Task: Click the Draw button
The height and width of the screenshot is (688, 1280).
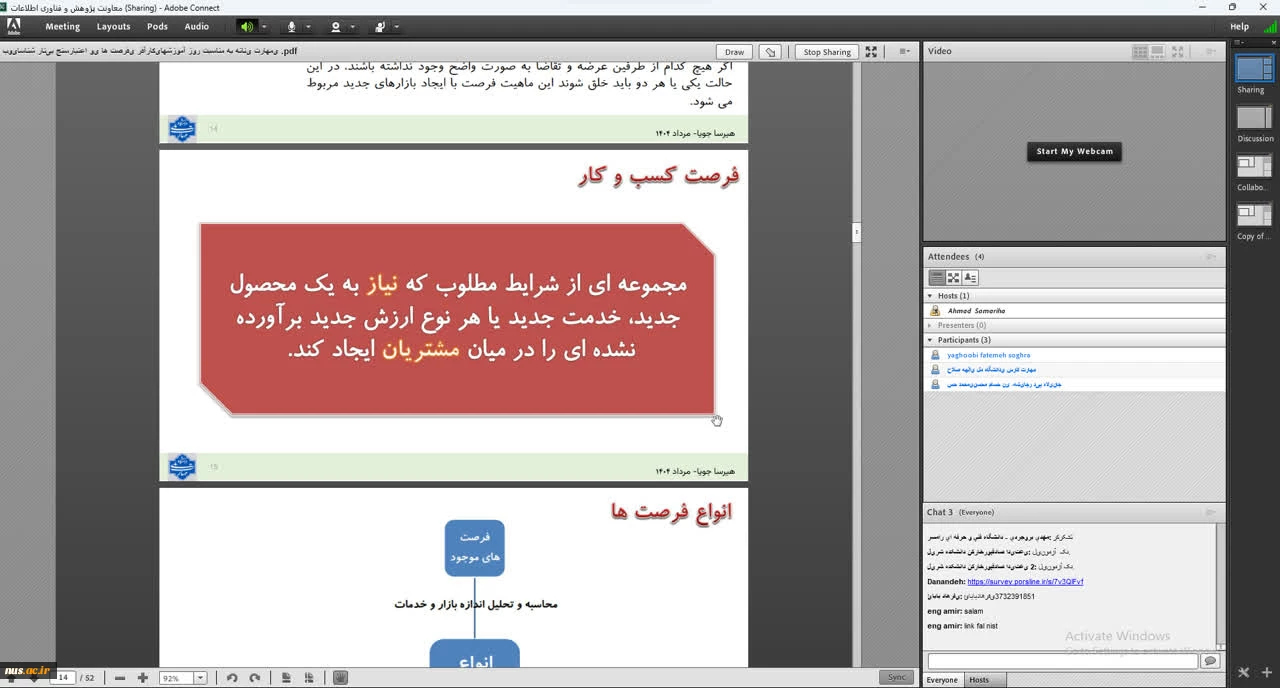Action: tap(735, 52)
